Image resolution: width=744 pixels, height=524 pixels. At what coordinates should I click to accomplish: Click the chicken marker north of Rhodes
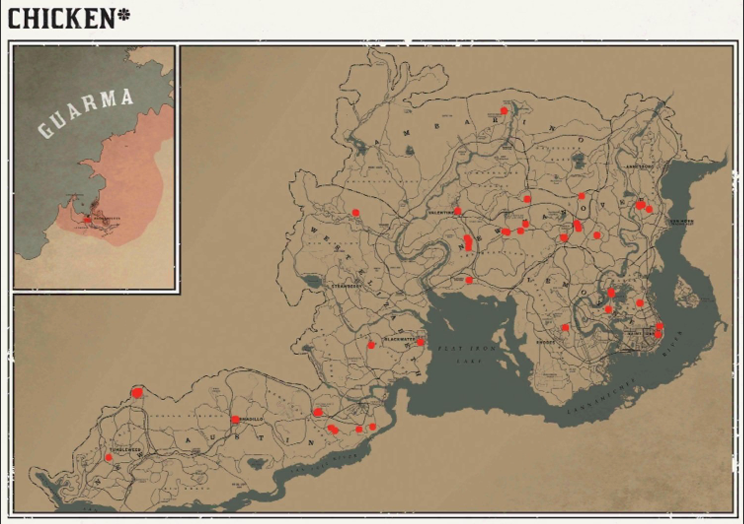point(566,327)
